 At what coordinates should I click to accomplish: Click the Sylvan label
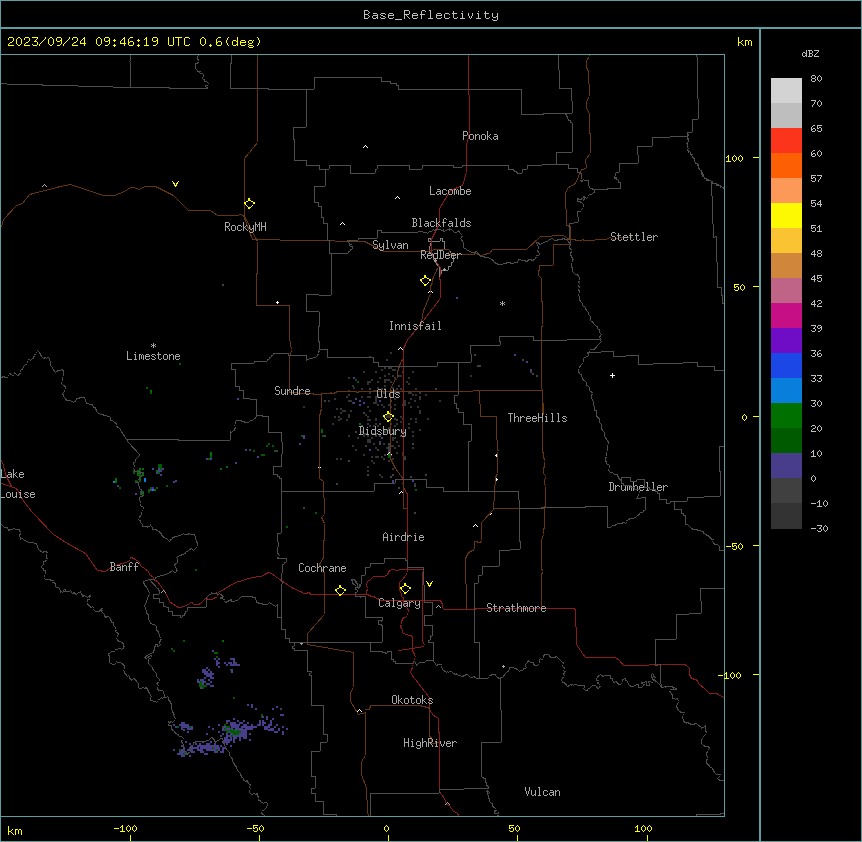click(x=390, y=245)
